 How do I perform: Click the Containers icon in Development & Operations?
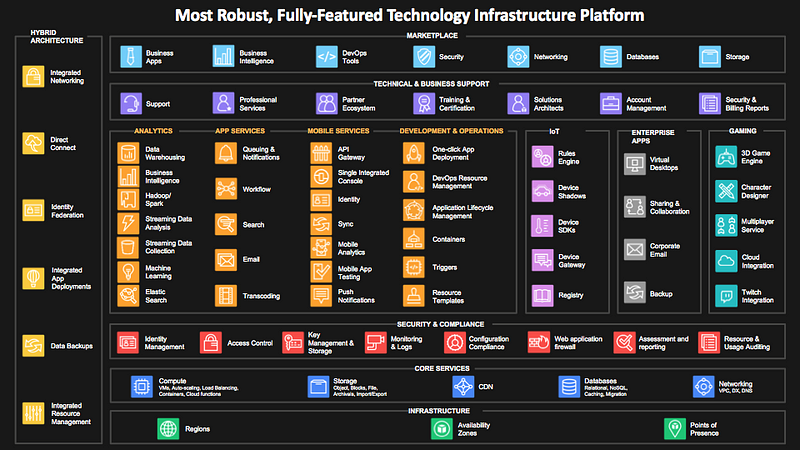click(414, 239)
